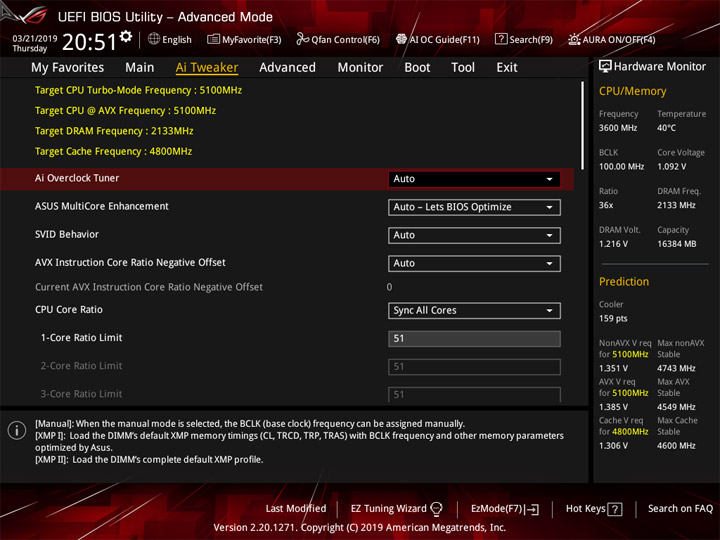Click Target DRAM Frequency : 2133MHz text
Image resolution: width=720 pixels, height=540 pixels.
click(114, 131)
